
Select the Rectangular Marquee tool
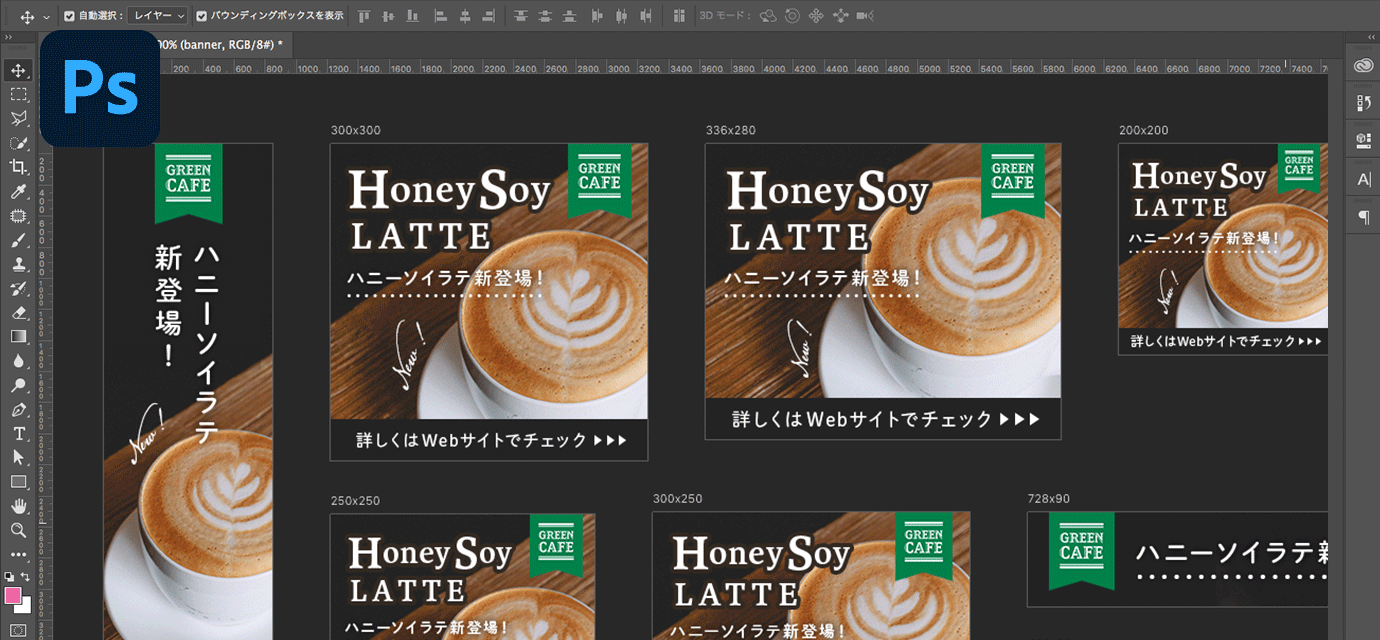point(18,94)
